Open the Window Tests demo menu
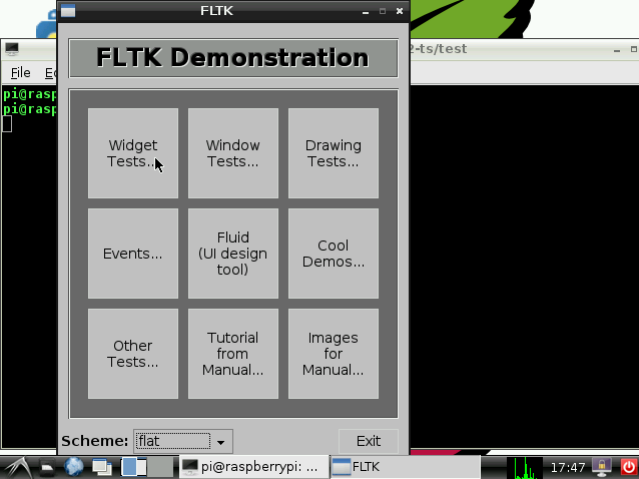This screenshot has width=639, height=479. click(x=233, y=153)
